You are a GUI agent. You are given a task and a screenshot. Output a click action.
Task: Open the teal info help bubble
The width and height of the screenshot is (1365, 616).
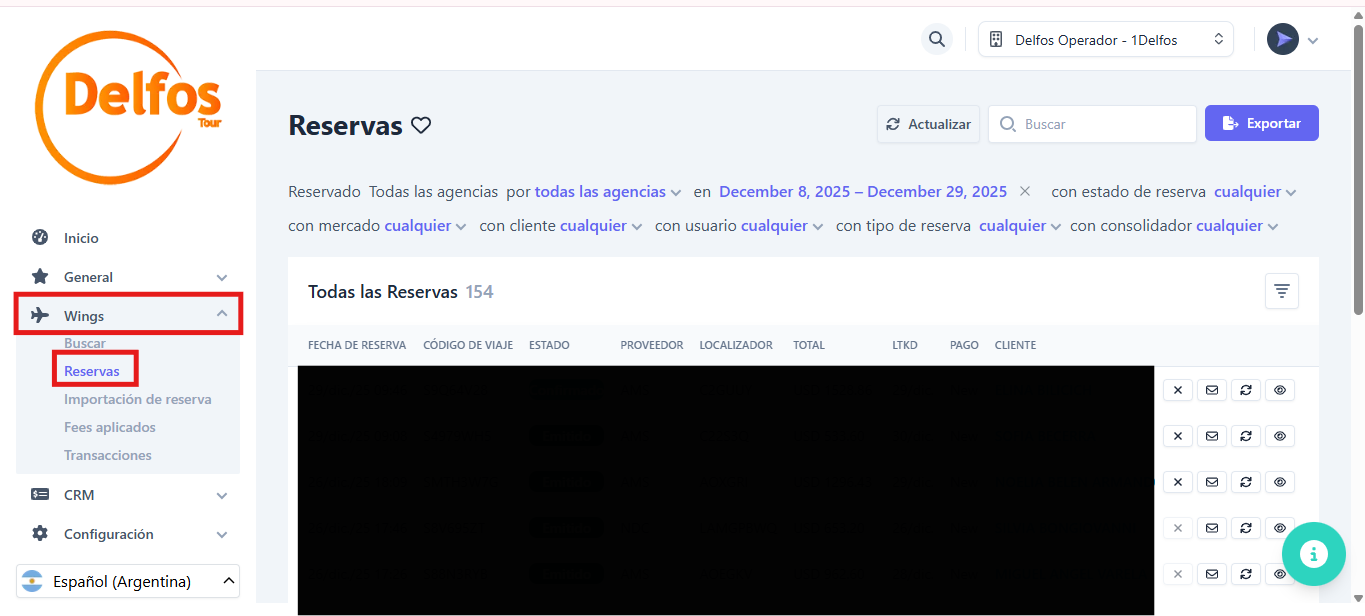pyautogui.click(x=1313, y=554)
